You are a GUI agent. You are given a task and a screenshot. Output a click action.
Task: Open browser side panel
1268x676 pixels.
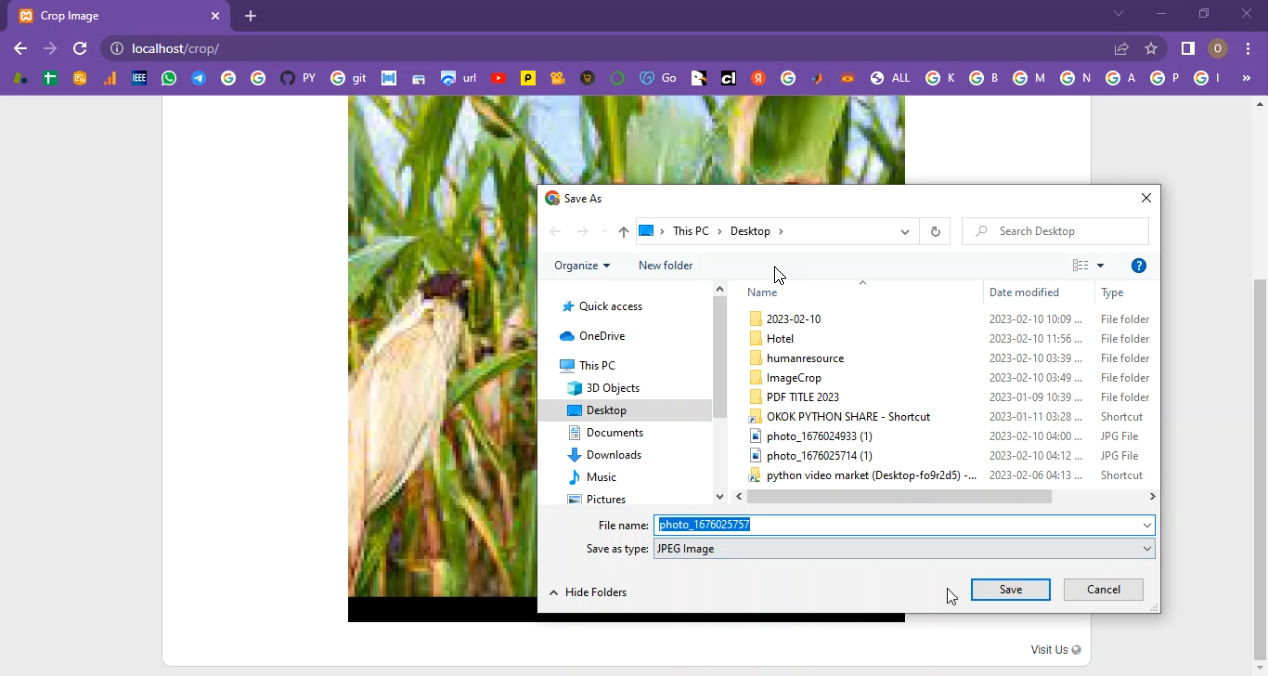pos(1188,48)
